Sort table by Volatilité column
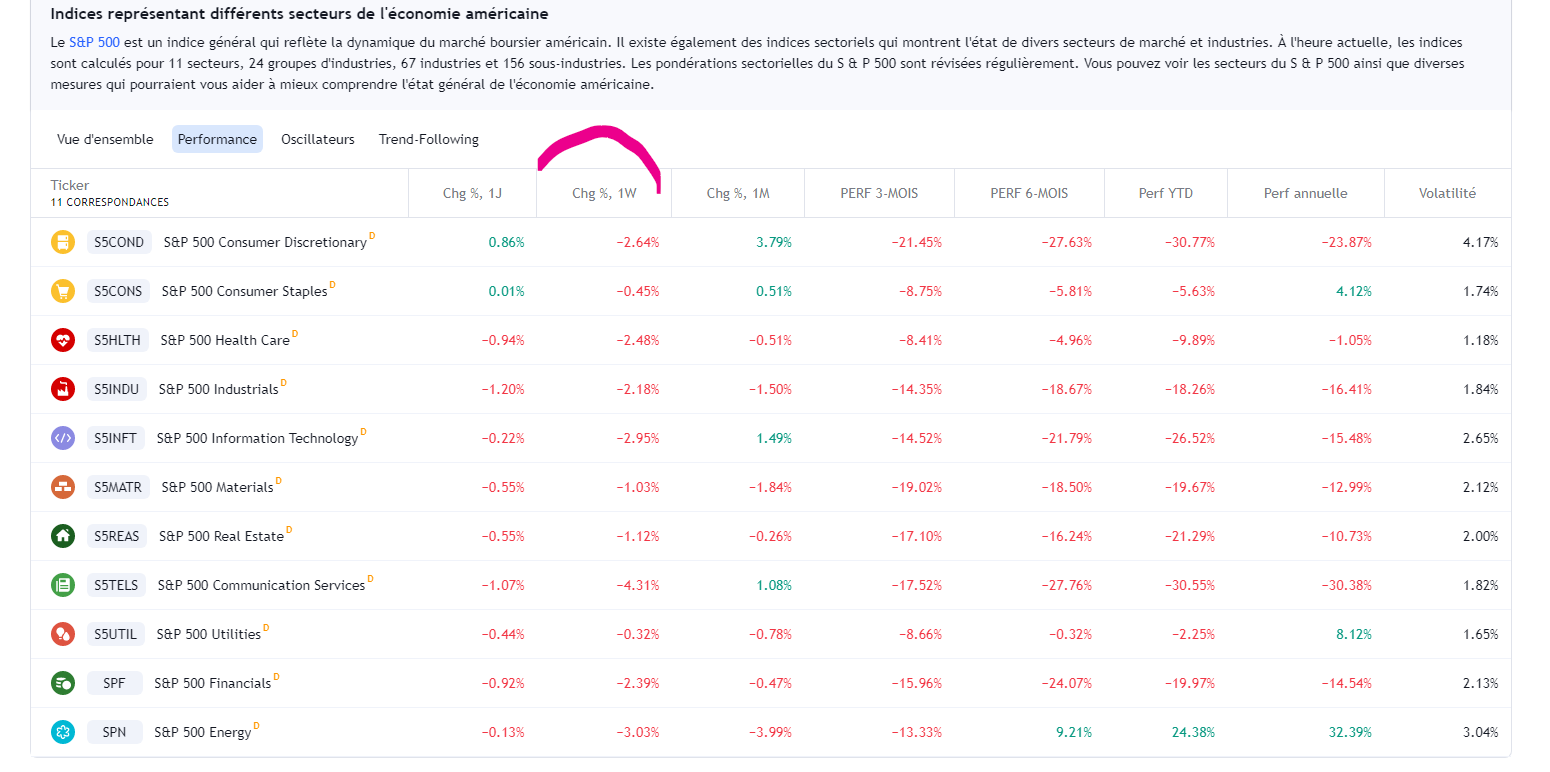 tap(1447, 193)
